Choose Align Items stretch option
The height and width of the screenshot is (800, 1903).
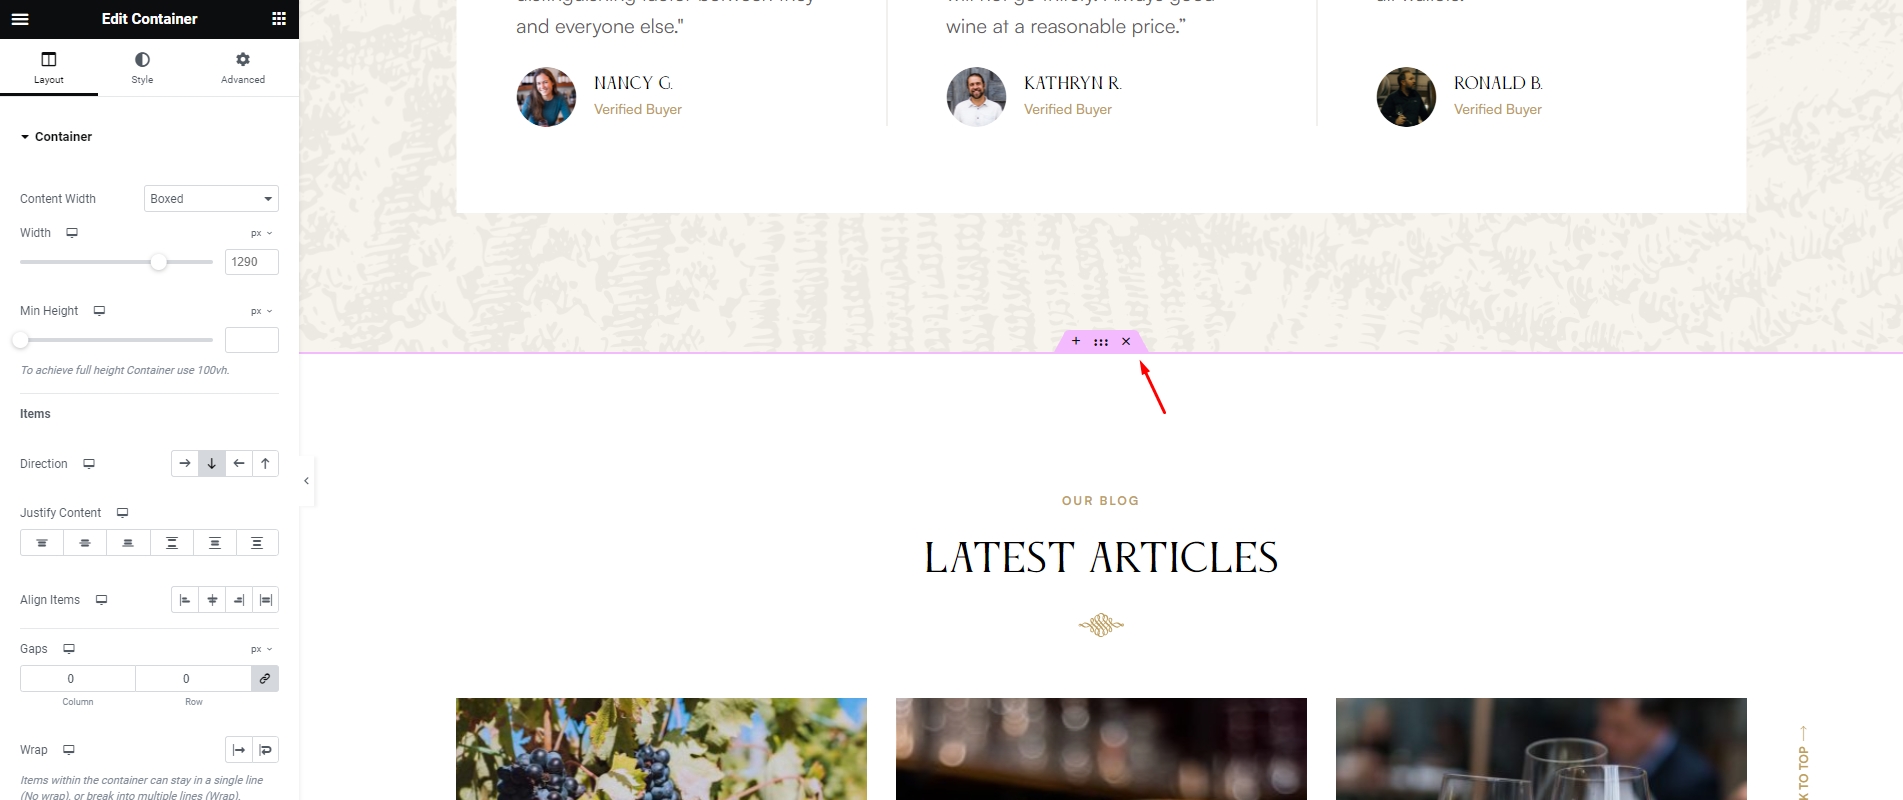[x=266, y=600]
